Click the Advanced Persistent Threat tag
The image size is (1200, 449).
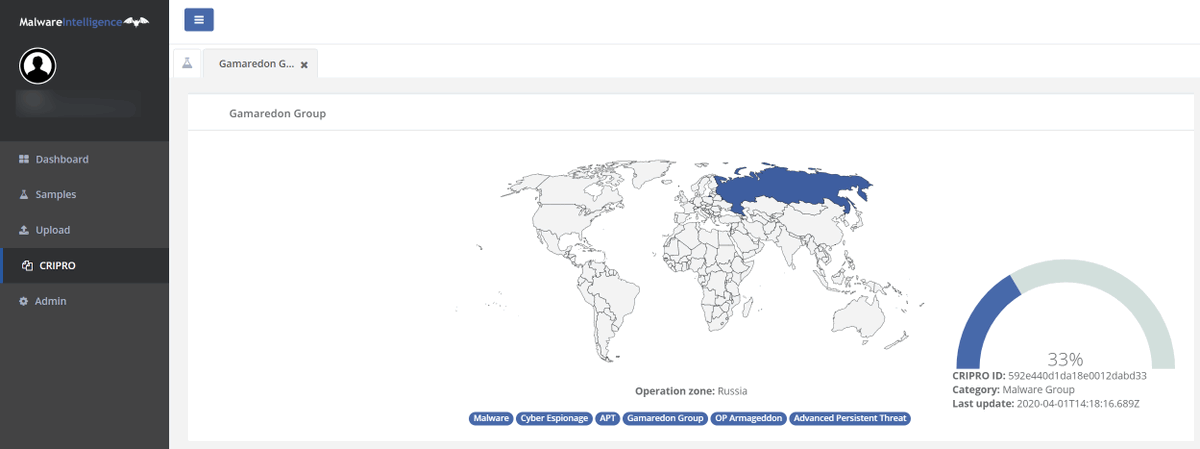pyautogui.click(x=850, y=418)
